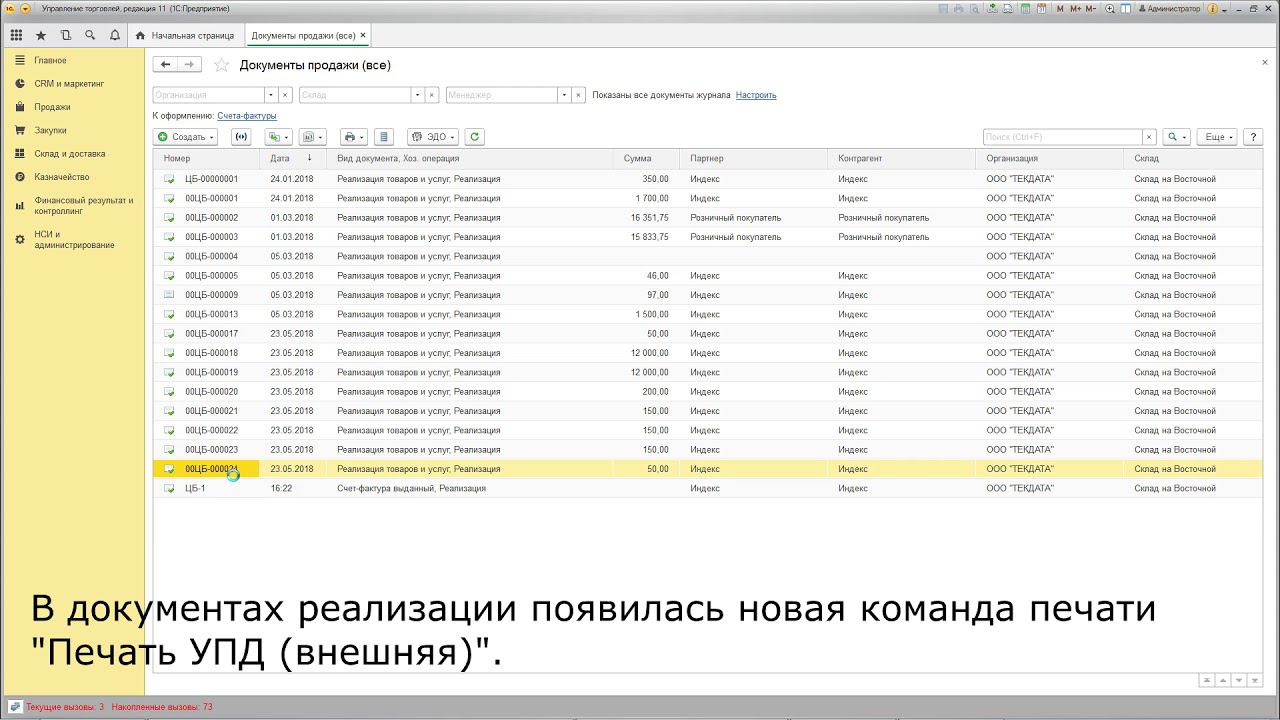The image size is (1280, 720).
Task: Refresh the list with green arrow button
Action: (x=475, y=137)
